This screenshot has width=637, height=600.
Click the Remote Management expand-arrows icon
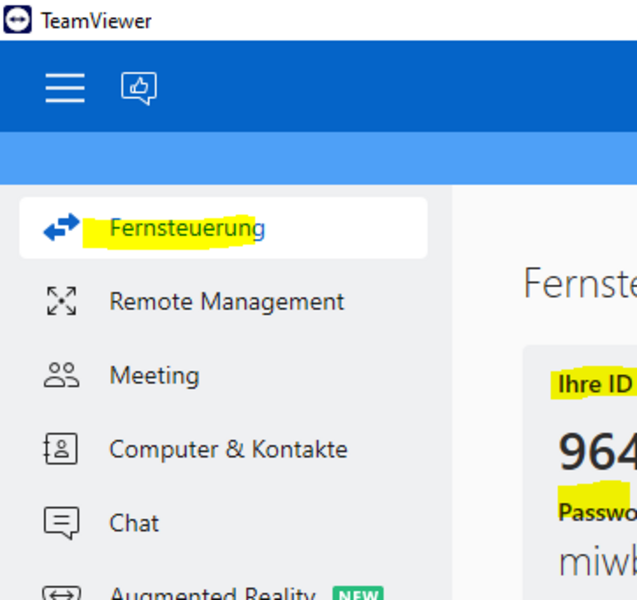[x=61, y=301]
